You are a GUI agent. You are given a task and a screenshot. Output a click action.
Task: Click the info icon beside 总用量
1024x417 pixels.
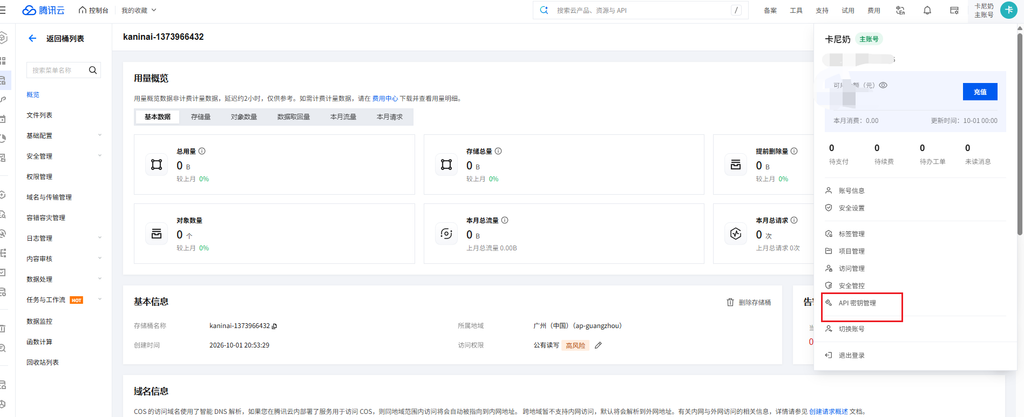tap(202, 151)
